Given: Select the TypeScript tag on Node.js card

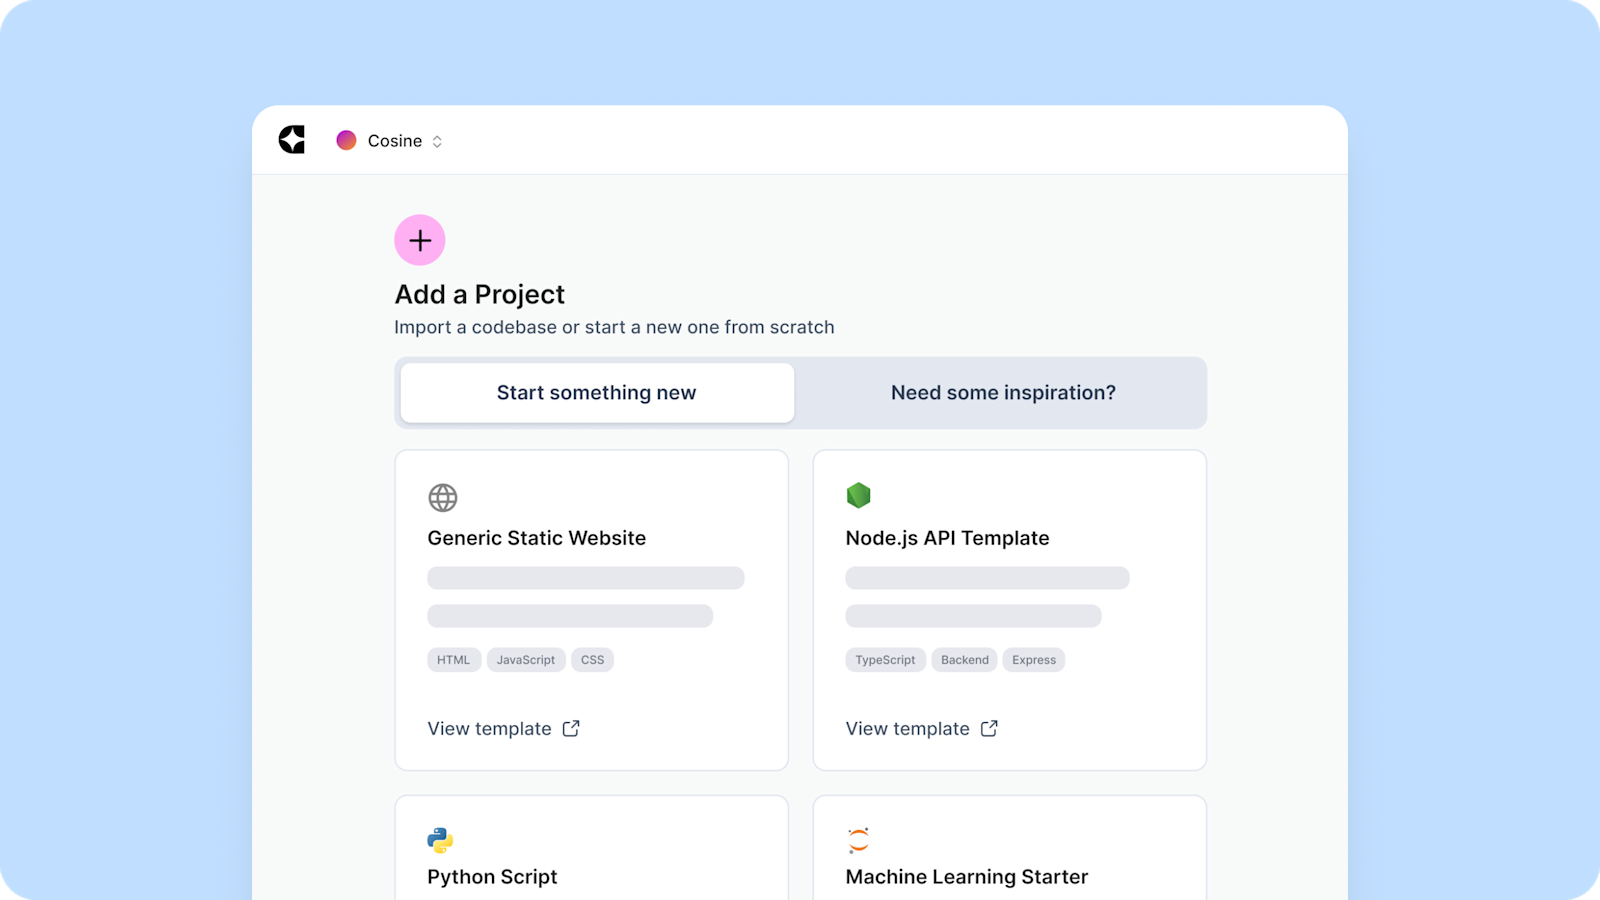Looking at the screenshot, I should pos(885,659).
